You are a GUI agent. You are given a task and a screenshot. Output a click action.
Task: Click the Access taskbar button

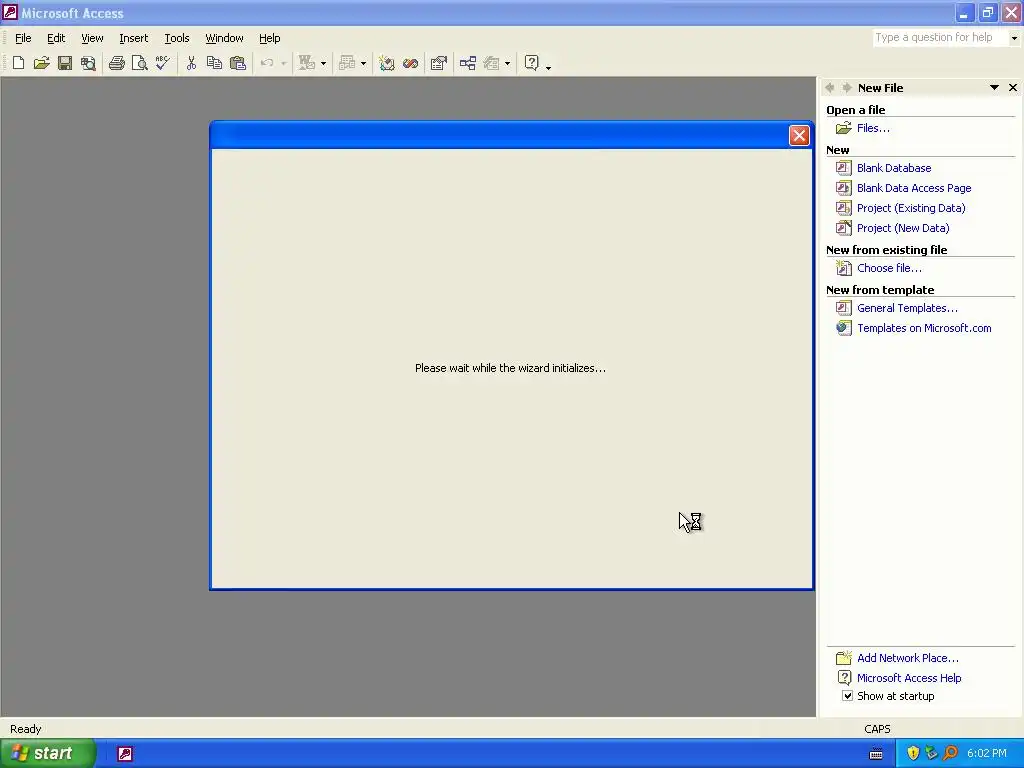[125, 754]
